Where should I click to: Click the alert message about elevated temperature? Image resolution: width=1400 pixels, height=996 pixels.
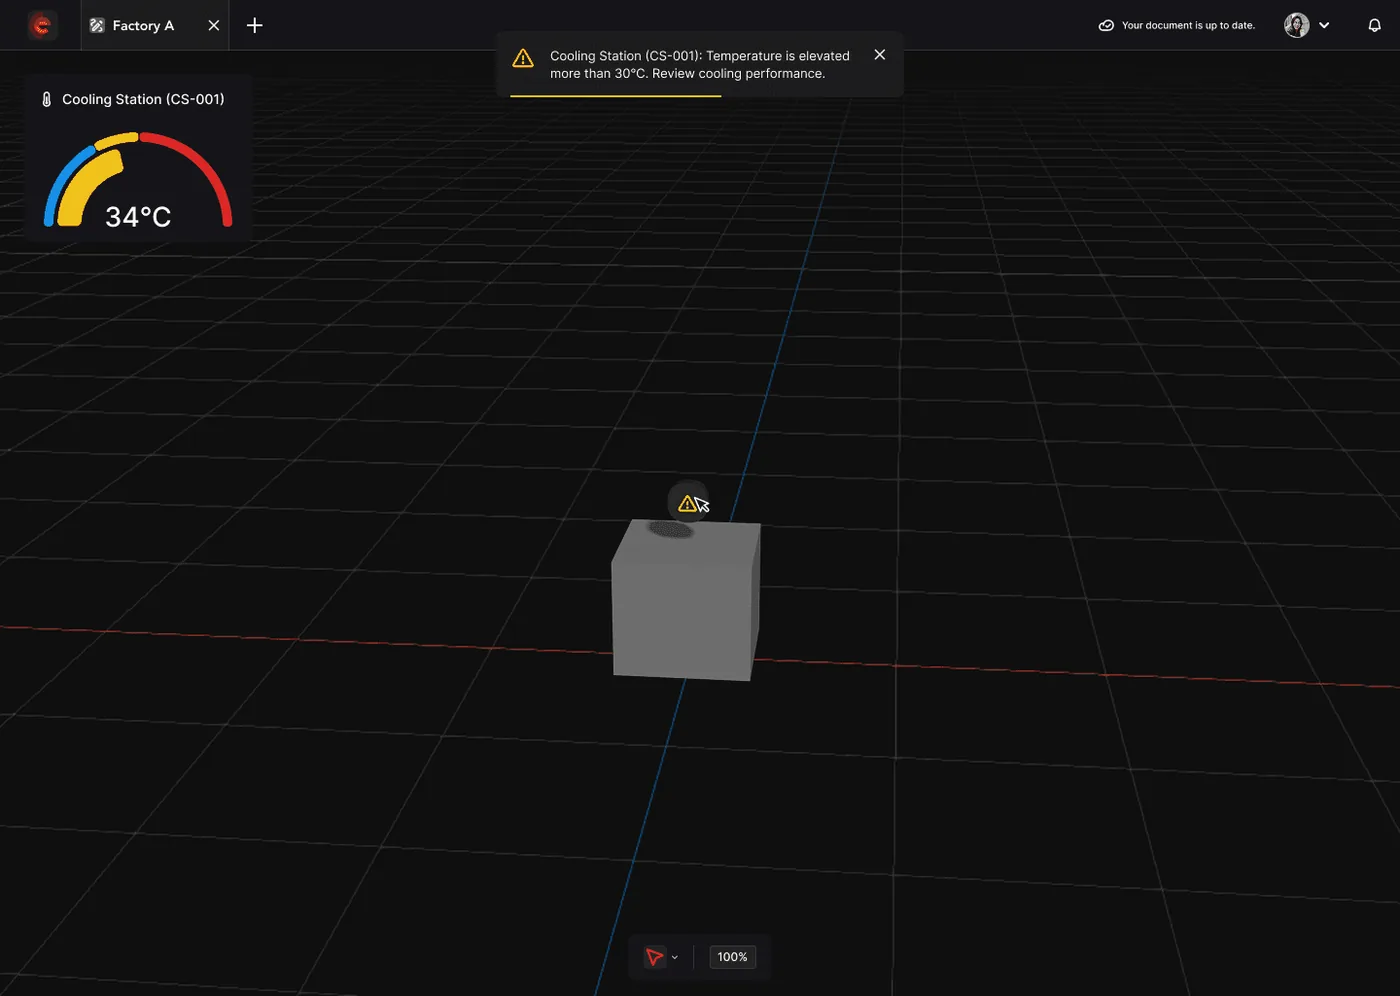click(x=700, y=65)
